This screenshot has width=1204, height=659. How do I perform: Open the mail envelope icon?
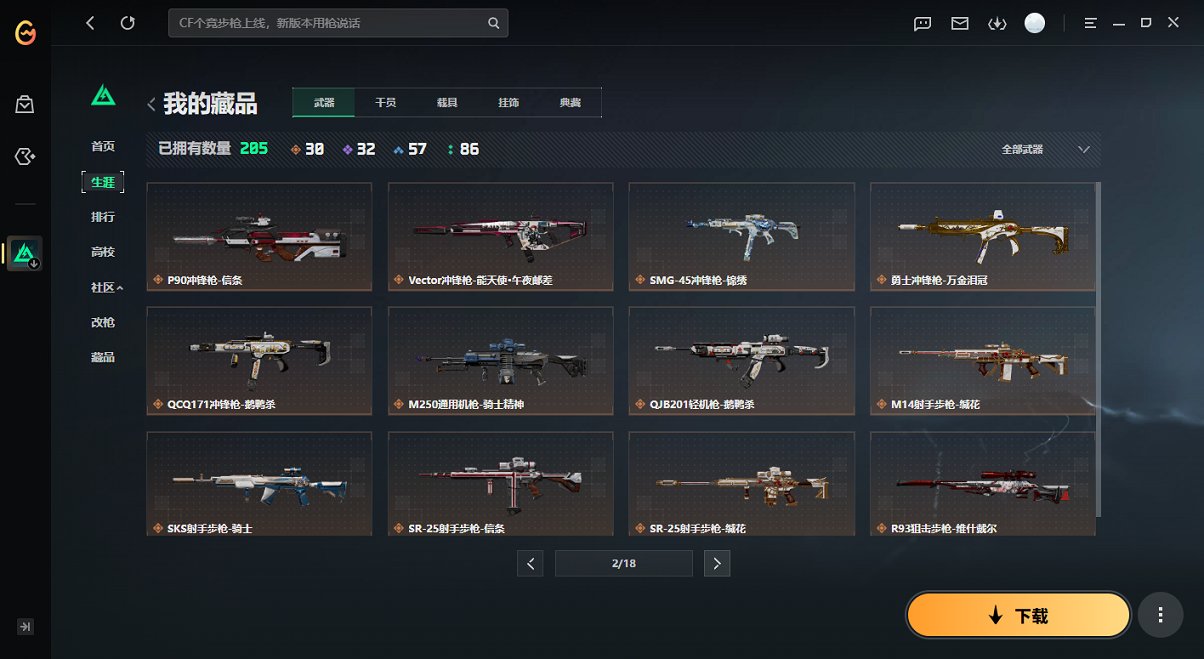click(960, 23)
